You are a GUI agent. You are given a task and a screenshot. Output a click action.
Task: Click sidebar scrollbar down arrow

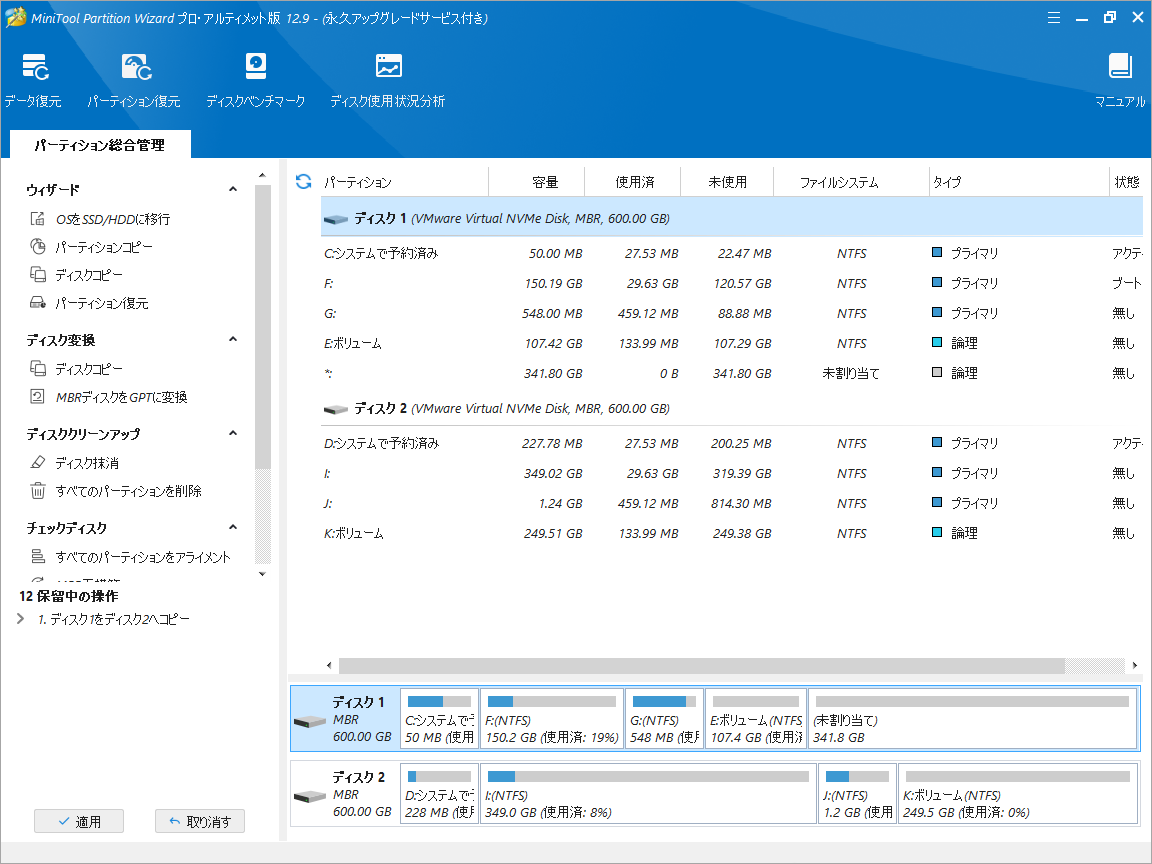point(262,574)
